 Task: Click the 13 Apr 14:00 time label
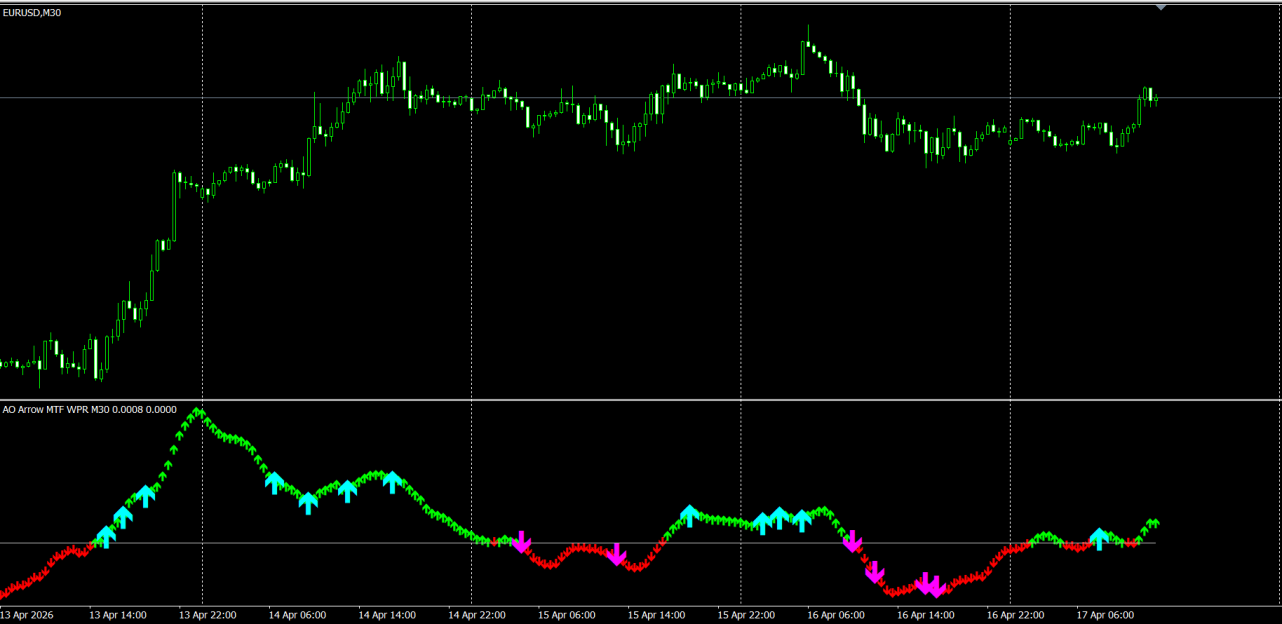pyautogui.click(x=118, y=615)
